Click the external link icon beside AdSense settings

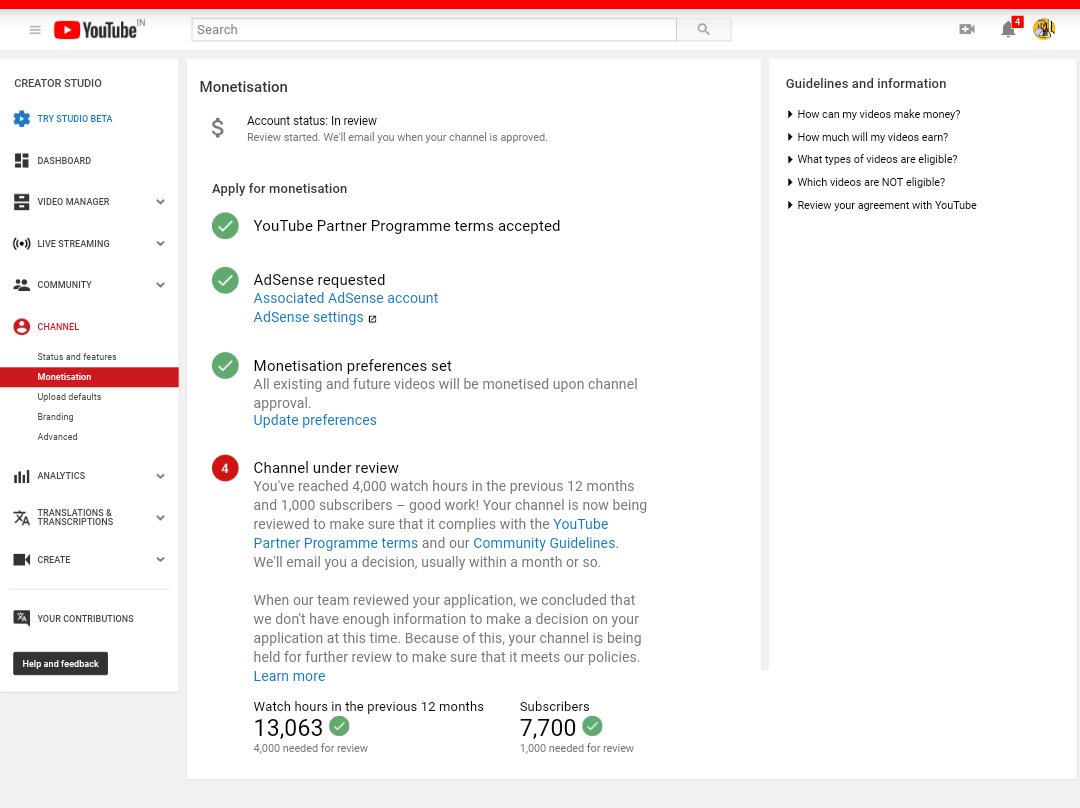point(373,319)
